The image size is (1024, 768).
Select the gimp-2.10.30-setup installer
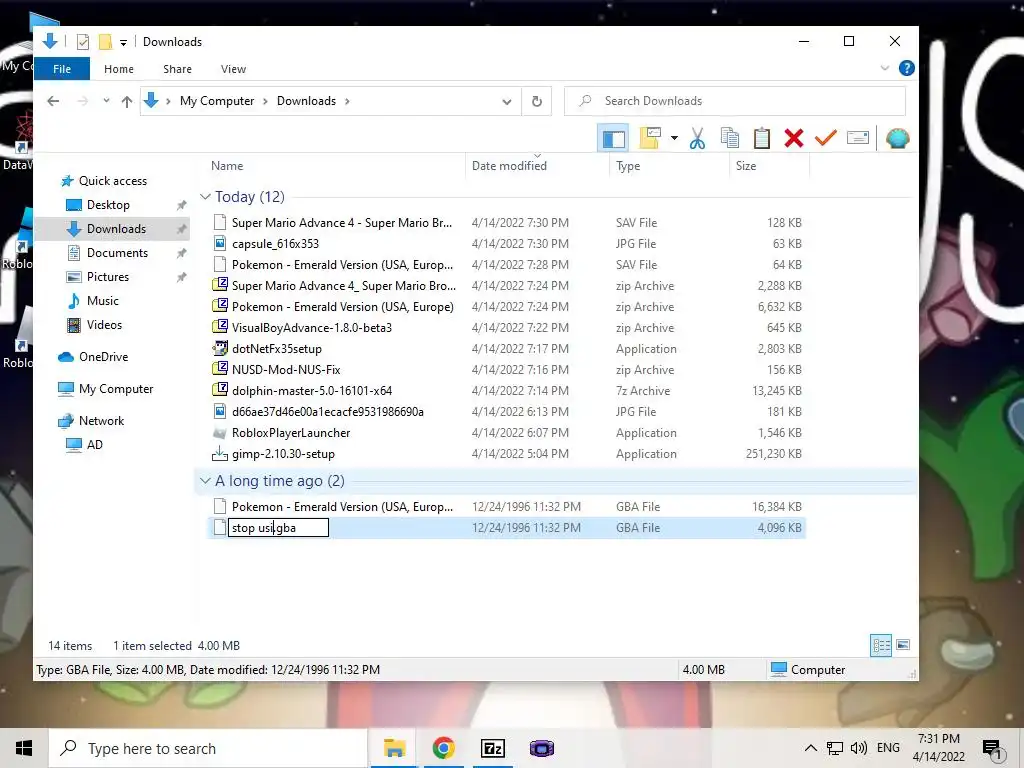[x=283, y=454]
